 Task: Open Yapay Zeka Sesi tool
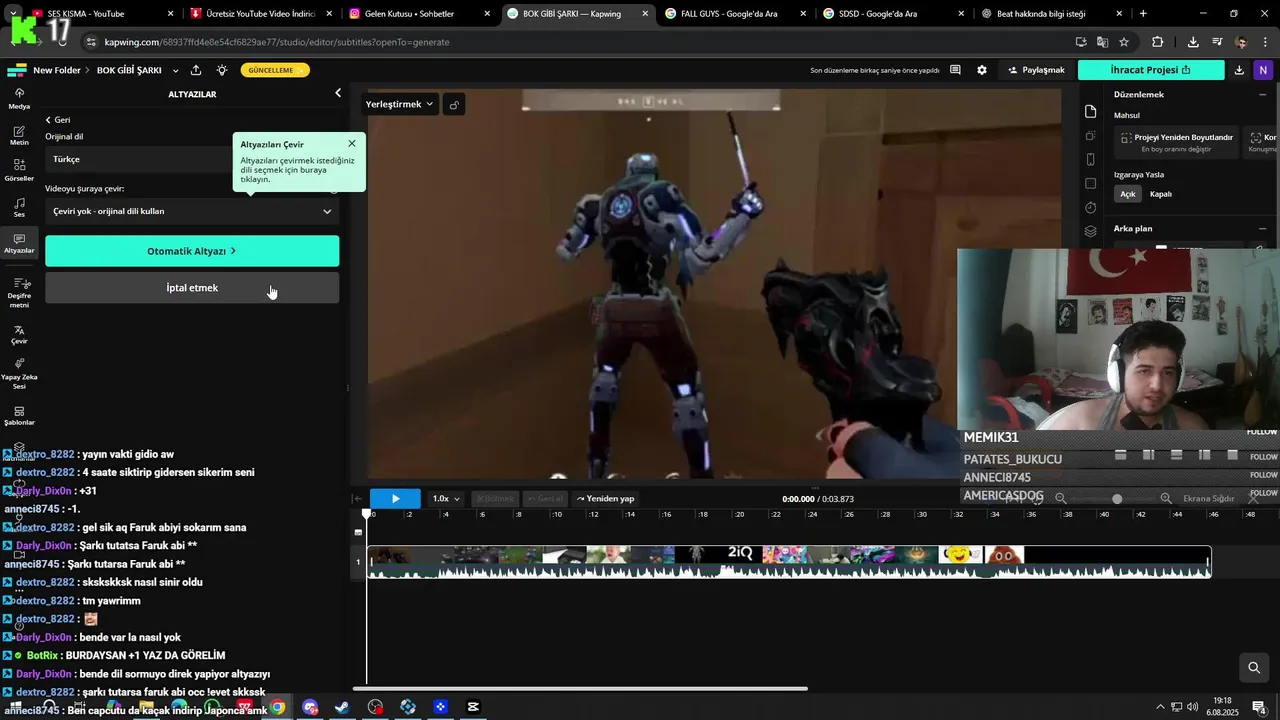(19, 374)
